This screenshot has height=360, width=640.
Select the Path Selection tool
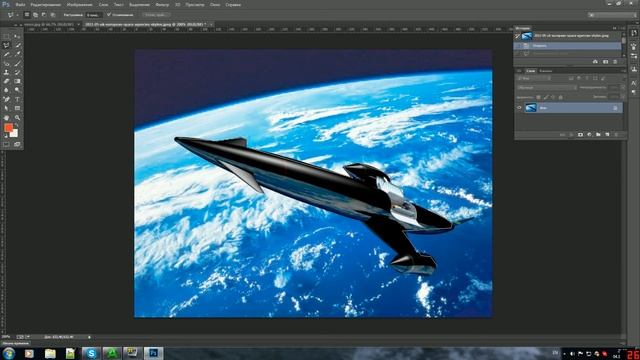coord(6,108)
